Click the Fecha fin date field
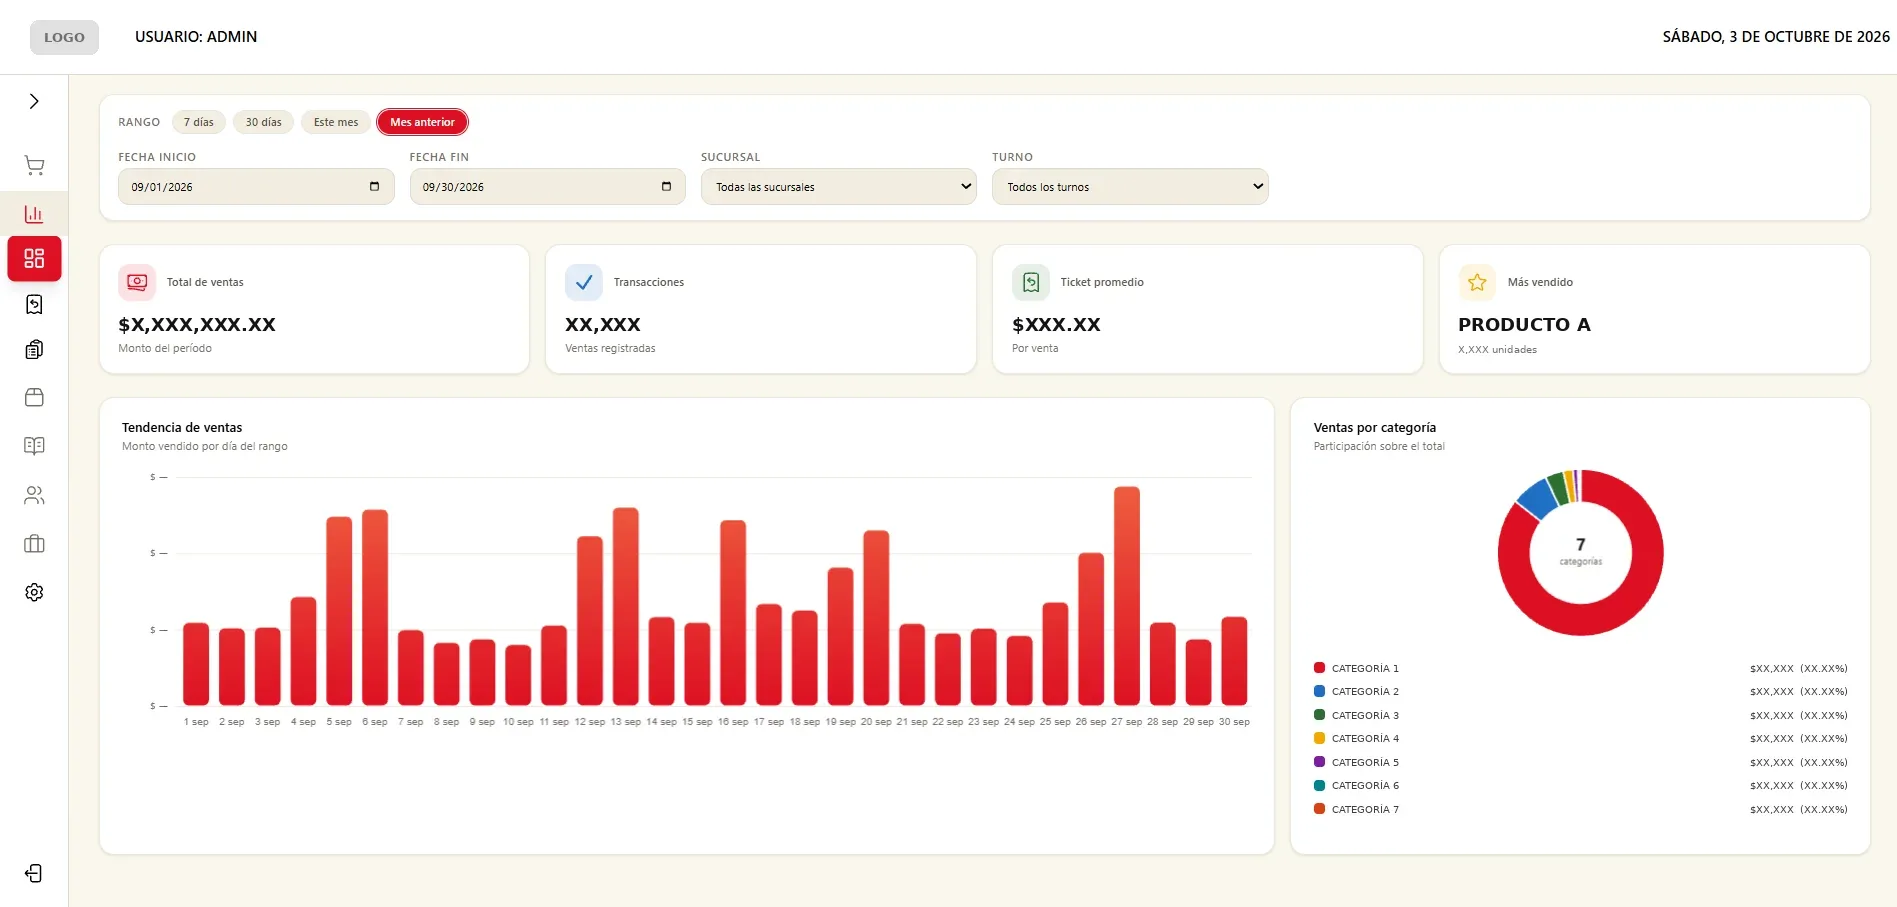 548,187
